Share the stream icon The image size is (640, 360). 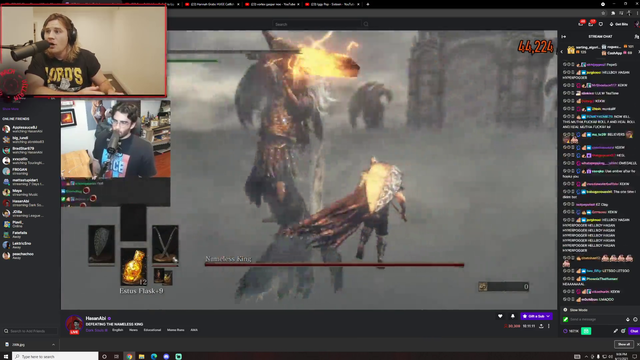click(541, 326)
